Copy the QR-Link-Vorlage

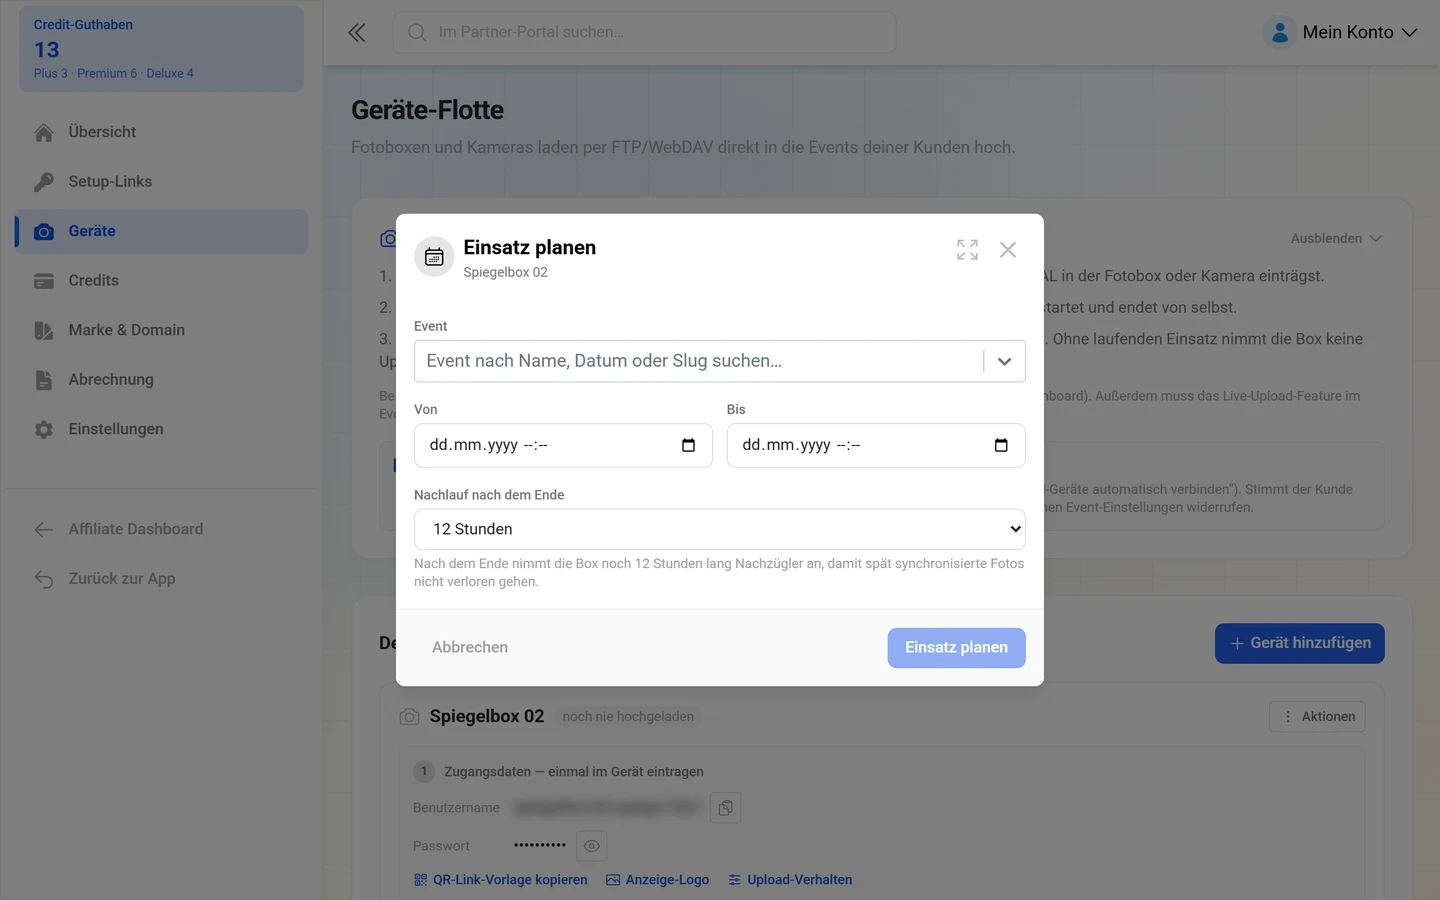500,880
